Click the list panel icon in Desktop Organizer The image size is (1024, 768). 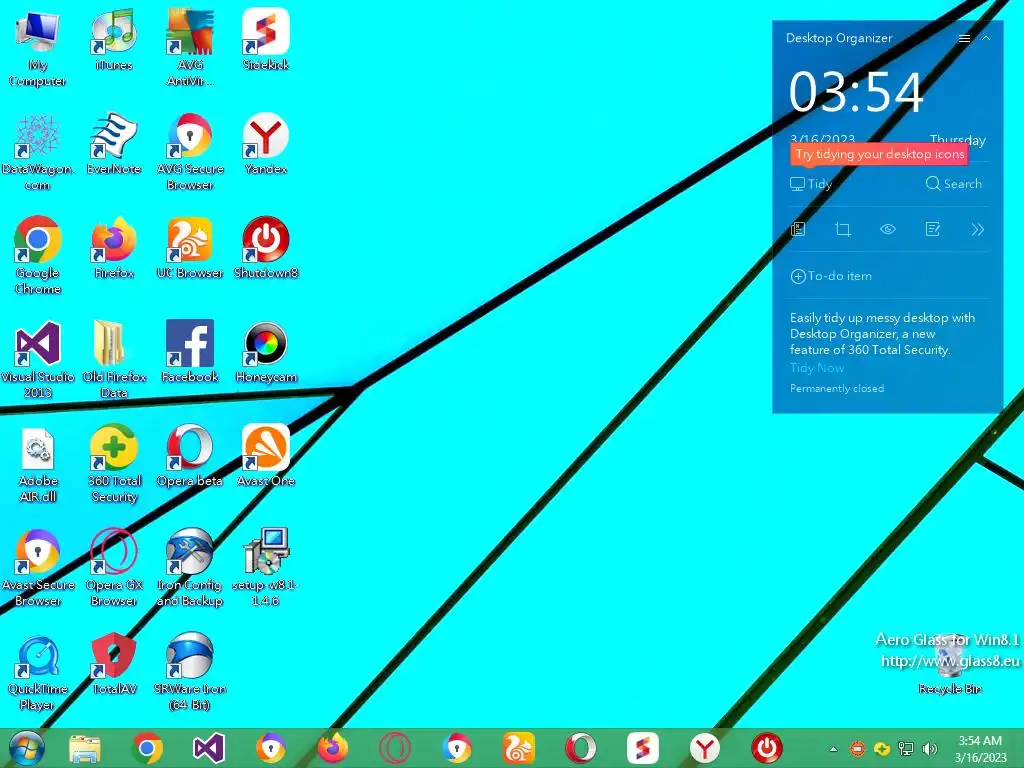pyautogui.click(x=798, y=229)
